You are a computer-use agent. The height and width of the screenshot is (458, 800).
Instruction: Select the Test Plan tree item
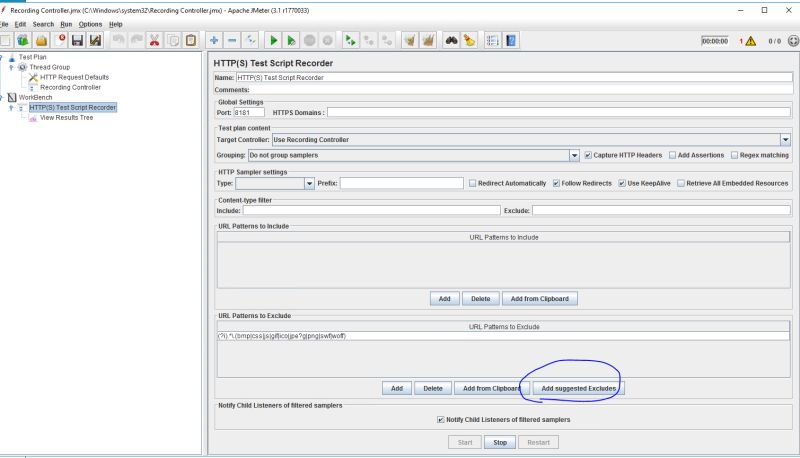pyautogui.click(x=33, y=57)
